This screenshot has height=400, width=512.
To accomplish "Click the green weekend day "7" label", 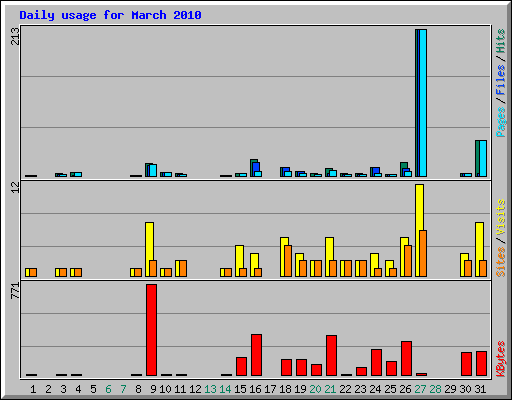I will (x=123, y=389).
